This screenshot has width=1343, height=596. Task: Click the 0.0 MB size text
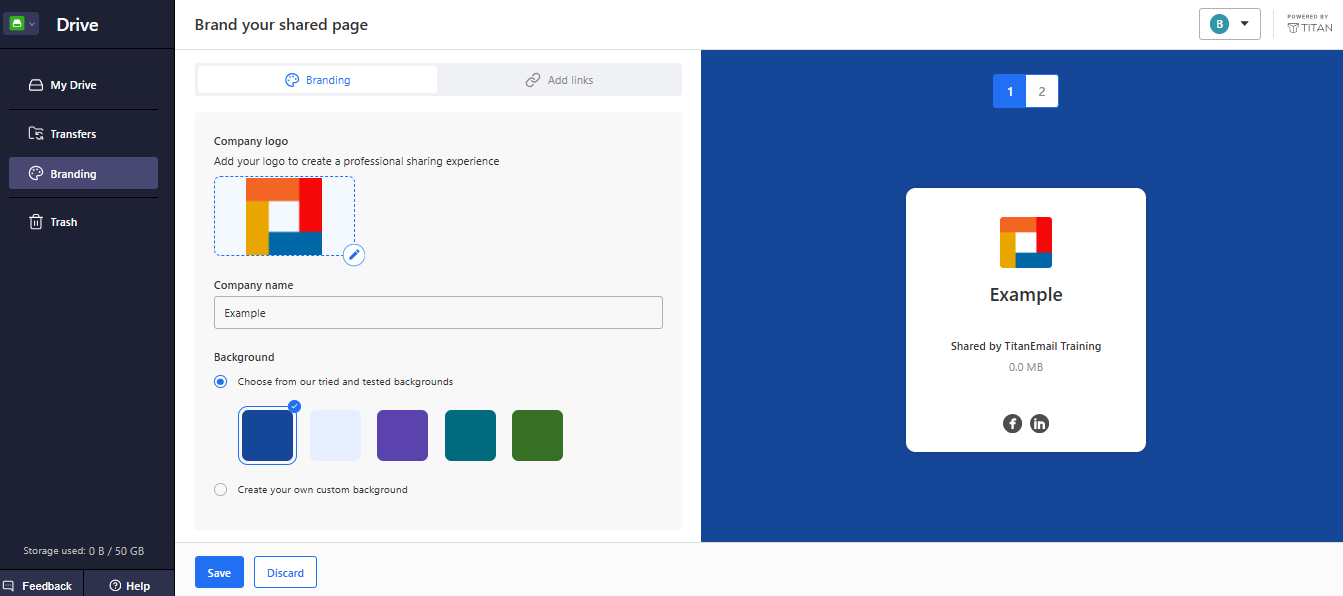[1026, 367]
